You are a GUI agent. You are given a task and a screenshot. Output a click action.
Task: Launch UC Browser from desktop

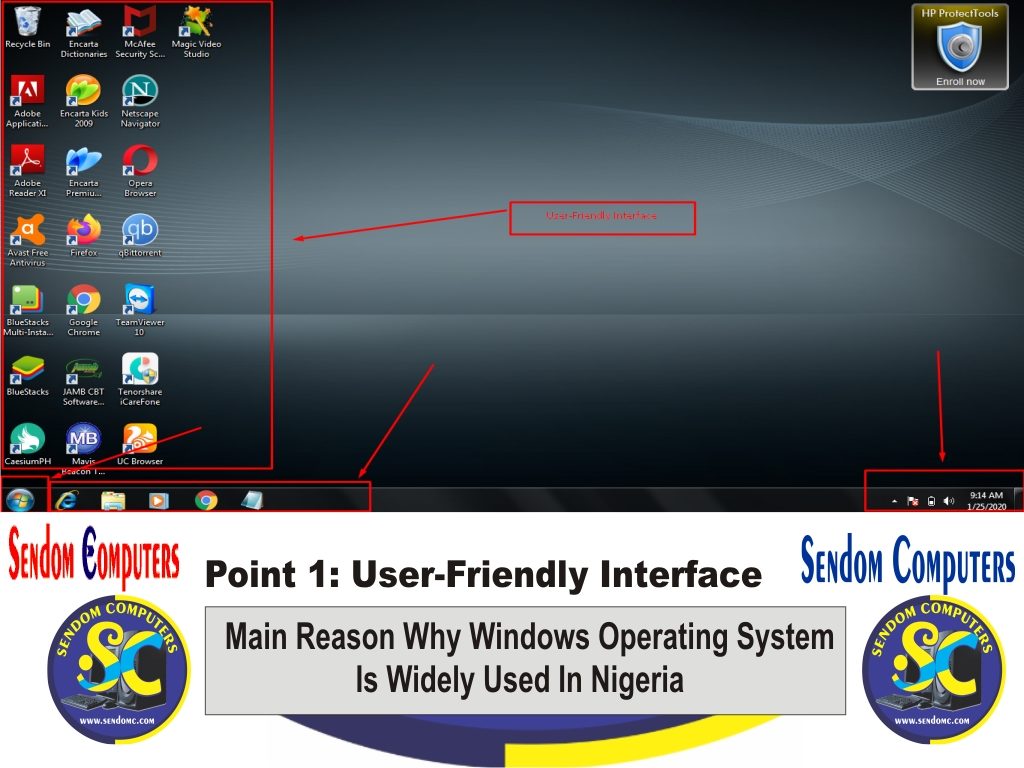tap(140, 445)
